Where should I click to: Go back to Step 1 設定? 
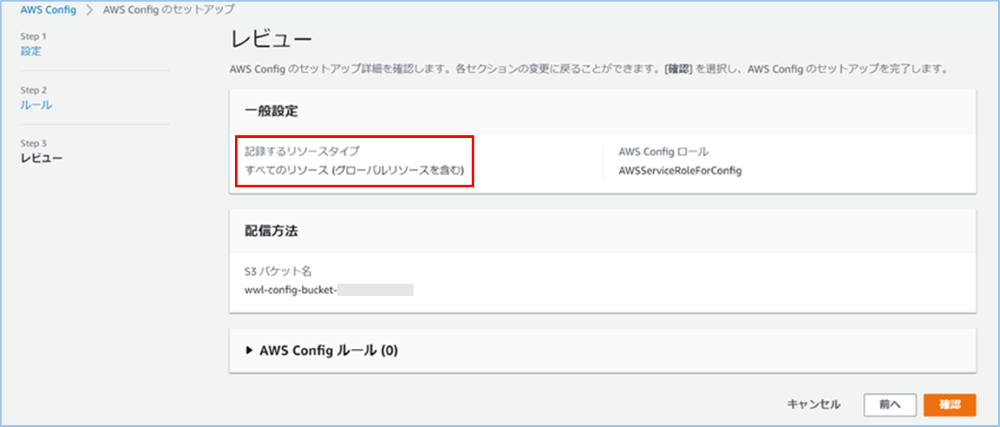(x=31, y=51)
